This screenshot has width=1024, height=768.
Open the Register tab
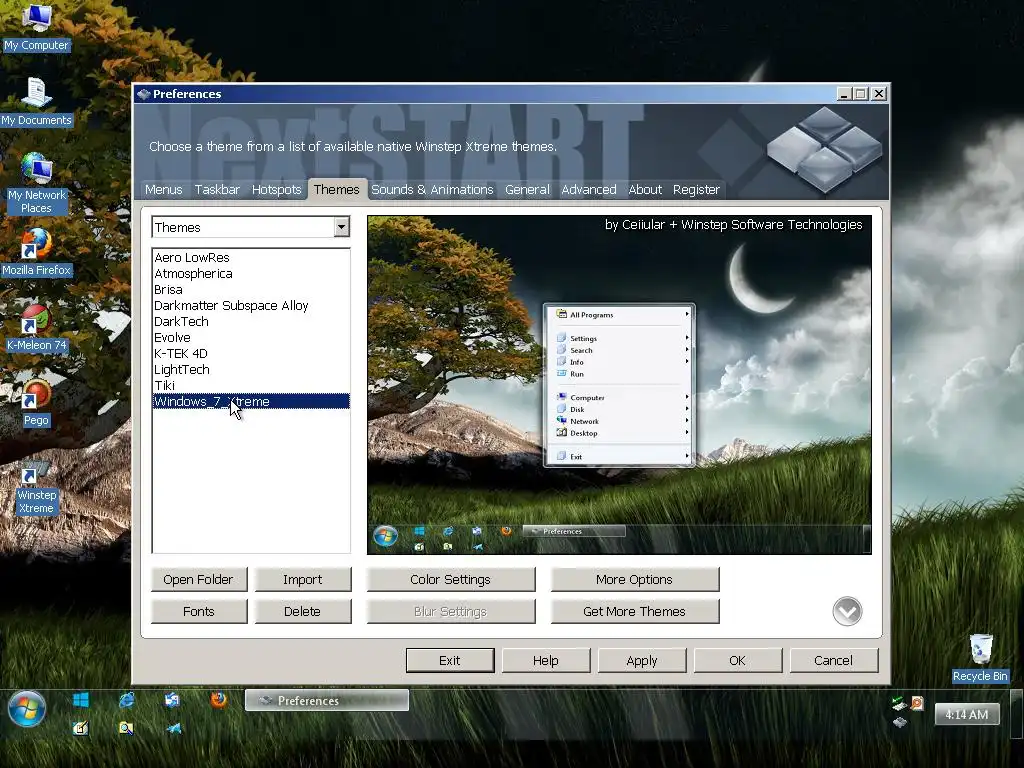[x=696, y=189]
